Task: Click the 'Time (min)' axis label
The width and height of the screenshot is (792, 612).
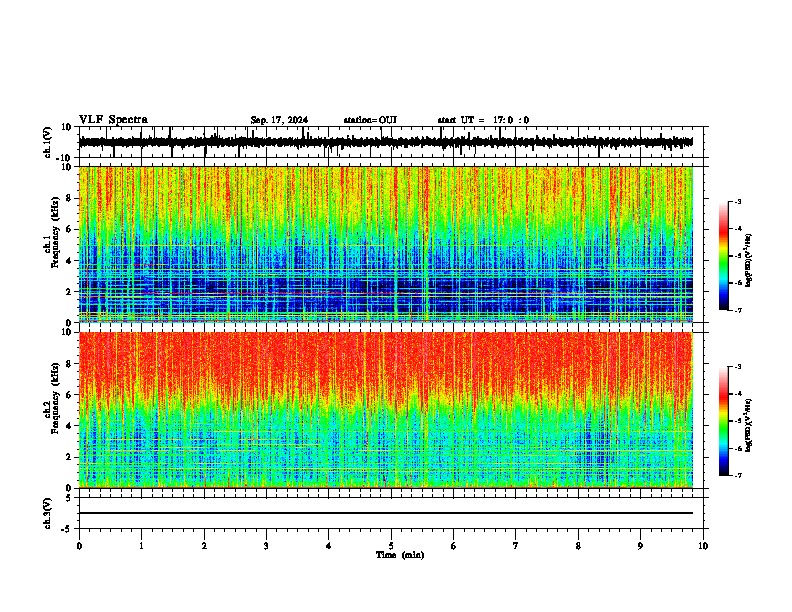Action: pyautogui.click(x=400, y=555)
